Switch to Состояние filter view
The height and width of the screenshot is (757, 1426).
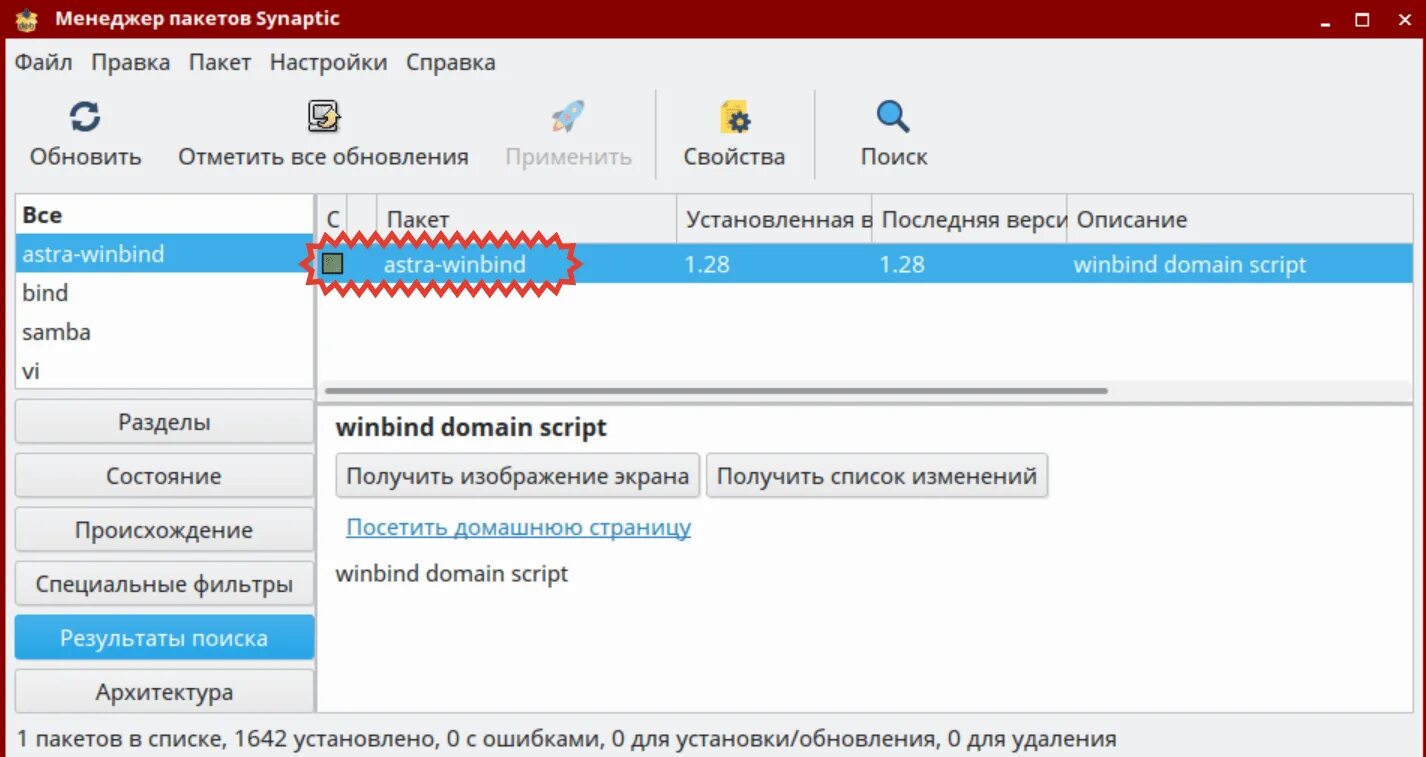[164, 476]
